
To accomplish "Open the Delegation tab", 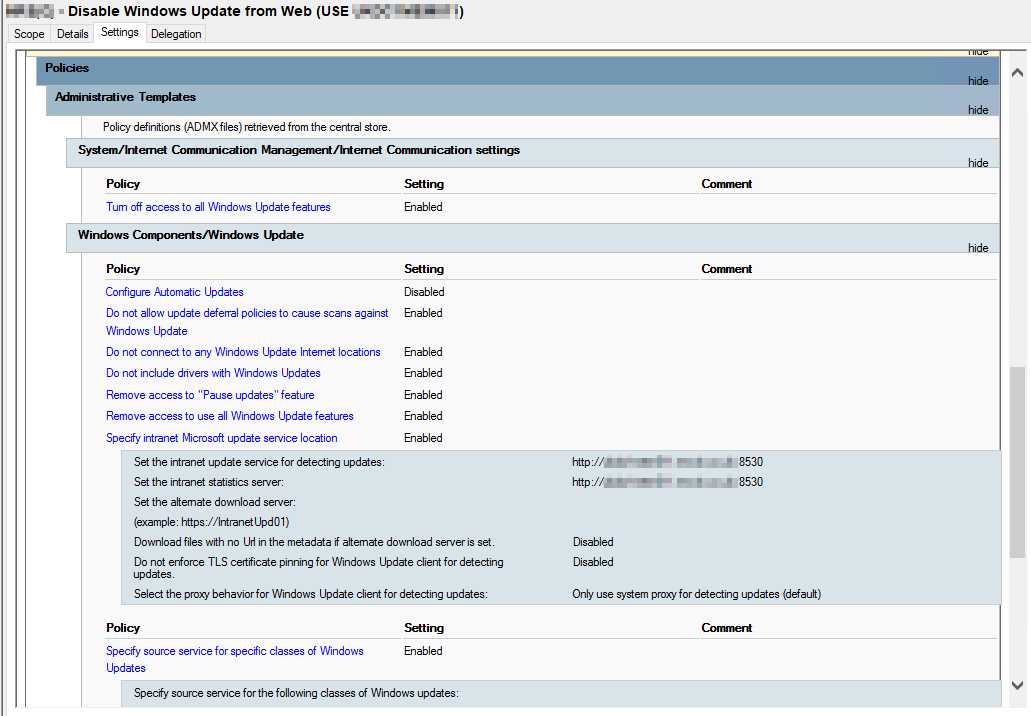I will (176, 34).
